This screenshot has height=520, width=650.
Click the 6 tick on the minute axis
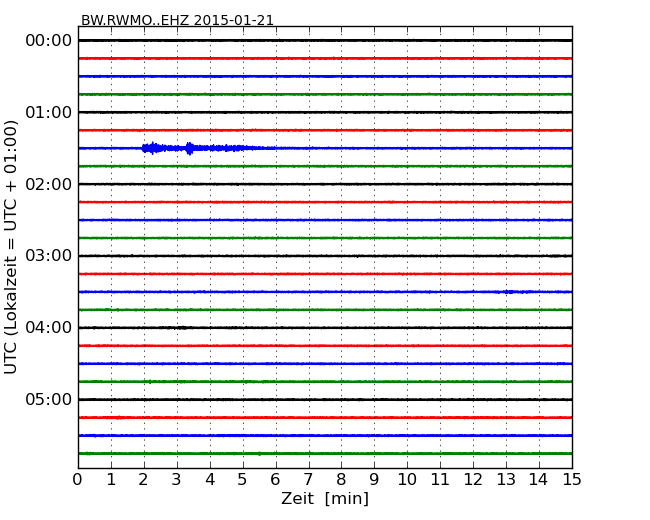coord(276,479)
